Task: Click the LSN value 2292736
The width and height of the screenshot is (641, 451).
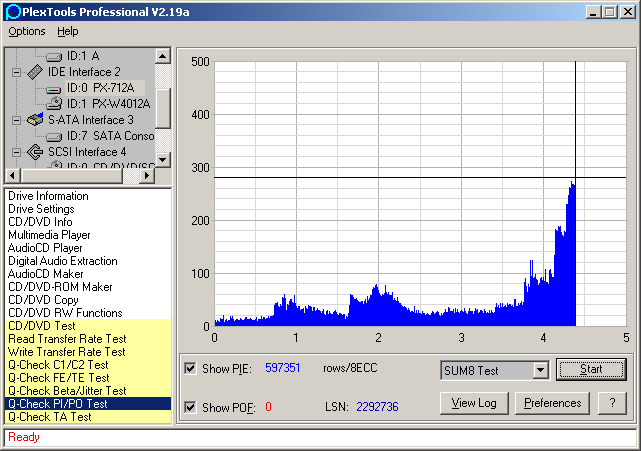Action: click(x=377, y=407)
